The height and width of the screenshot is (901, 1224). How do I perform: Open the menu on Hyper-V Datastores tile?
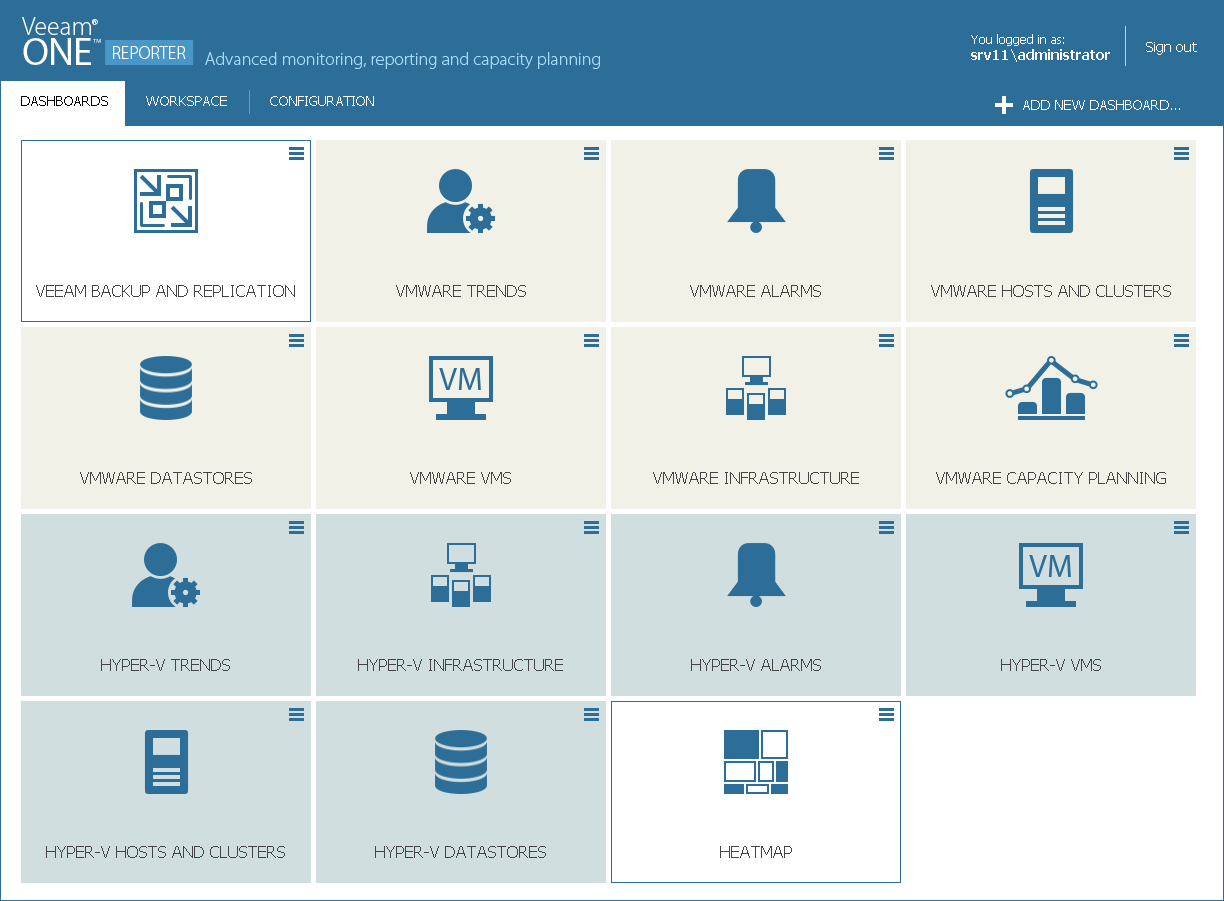[x=592, y=714]
